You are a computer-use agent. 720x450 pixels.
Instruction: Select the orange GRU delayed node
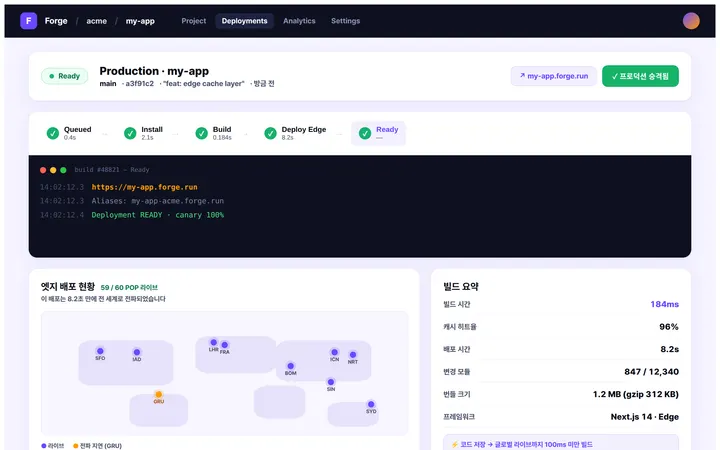click(x=158, y=394)
